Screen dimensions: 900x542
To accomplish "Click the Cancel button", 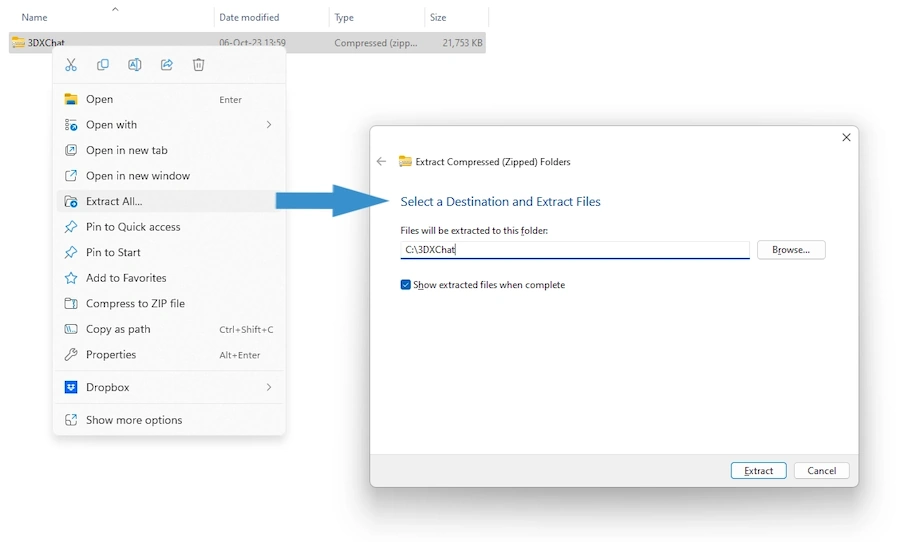I will coord(821,471).
